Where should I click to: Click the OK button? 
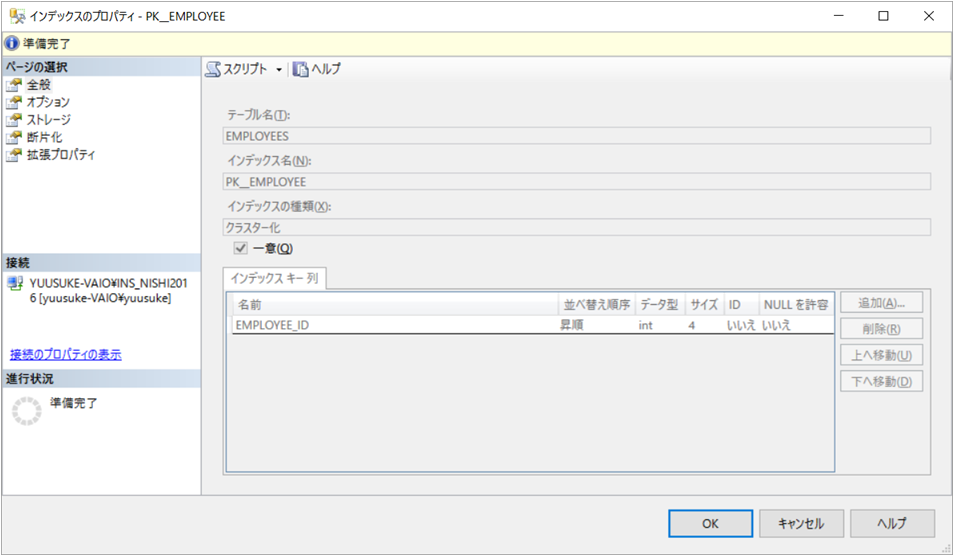pos(711,524)
